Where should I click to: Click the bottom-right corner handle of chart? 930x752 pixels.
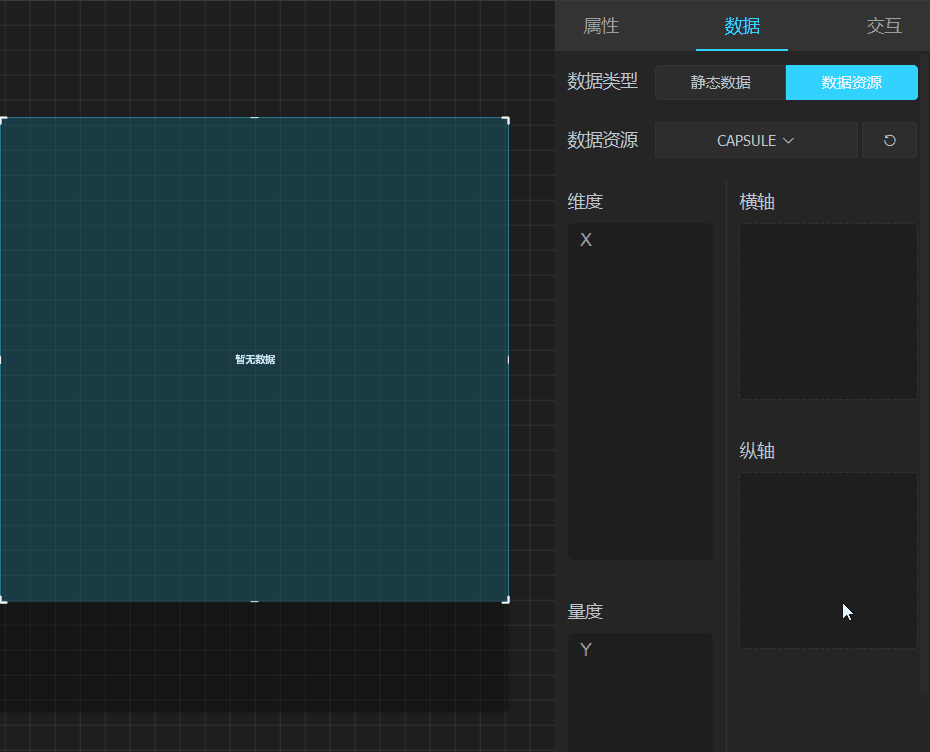(x=506, y=600)
